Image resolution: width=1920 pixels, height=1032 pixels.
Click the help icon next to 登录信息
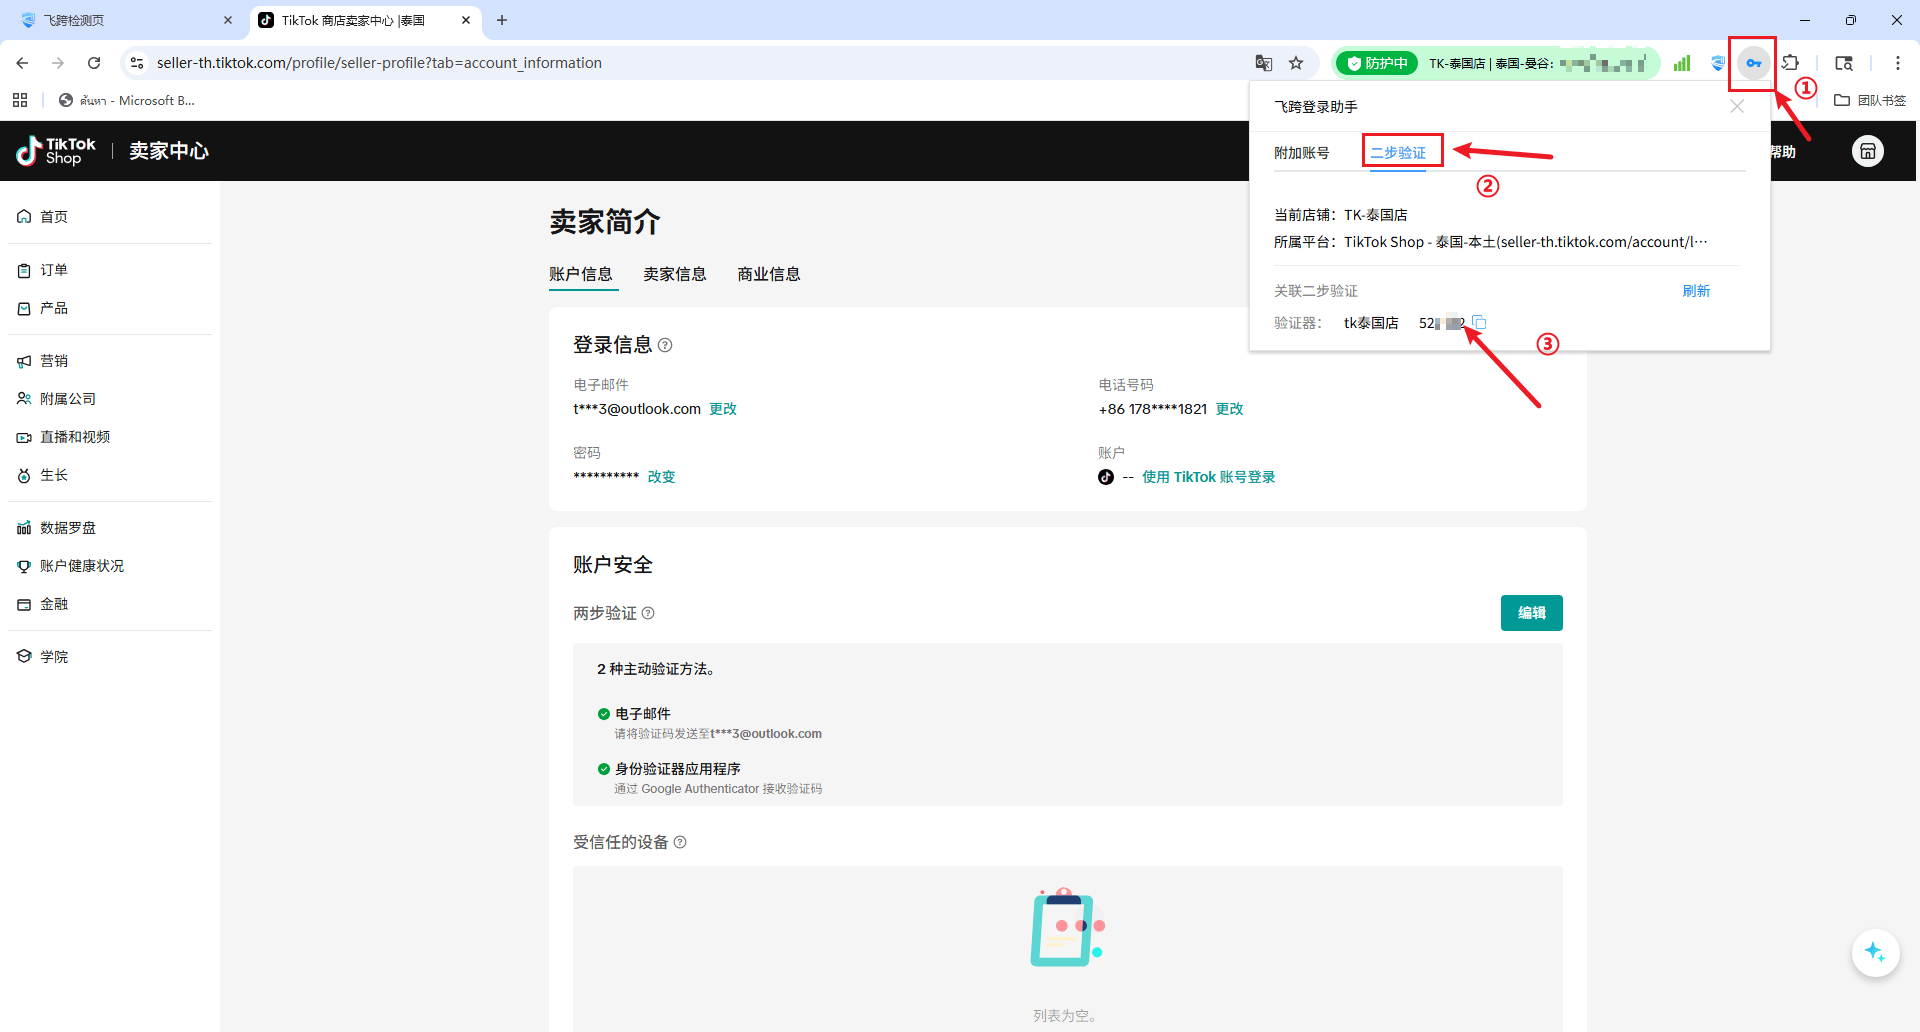[665, 345]
